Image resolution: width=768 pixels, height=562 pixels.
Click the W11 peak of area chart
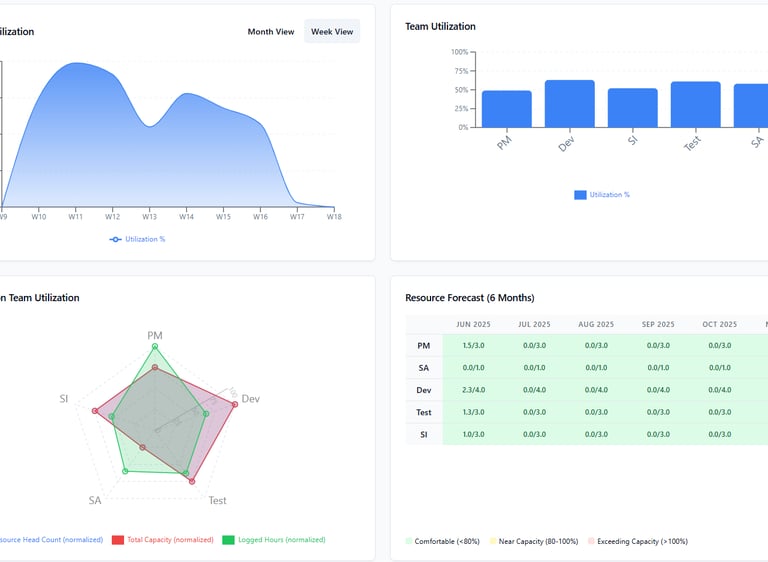75,63
